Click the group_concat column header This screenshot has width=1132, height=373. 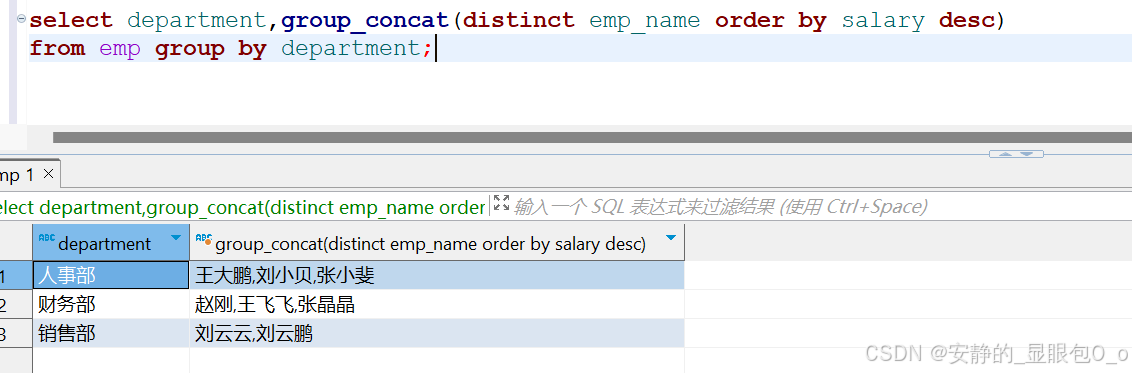click(437, 243)
